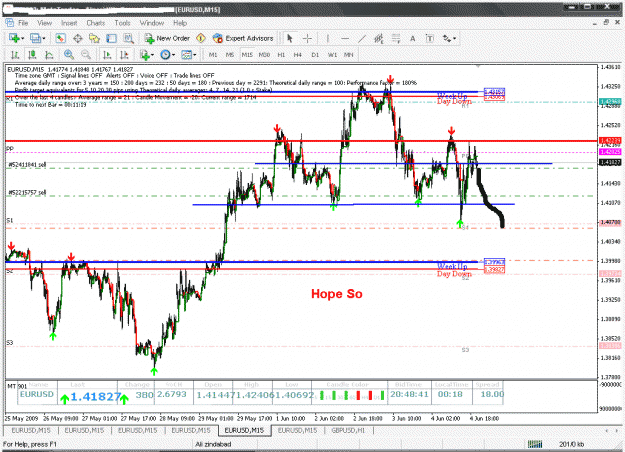The width and height of the screenshot is (625, 452).
Task: Open the File menu
Action: [x=23, y=23]
